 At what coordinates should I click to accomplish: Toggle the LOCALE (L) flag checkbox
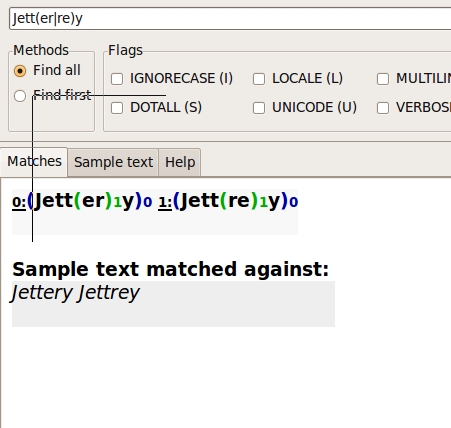tap(259, 79)
